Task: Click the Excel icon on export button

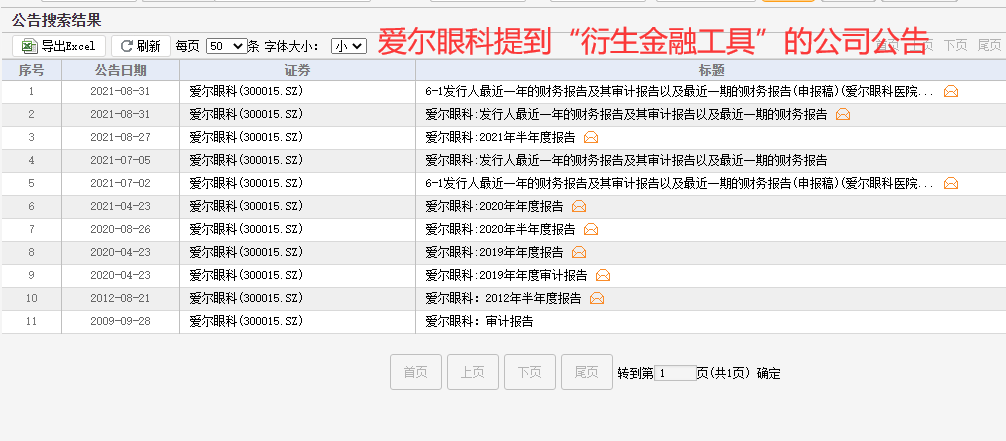Action: point(29,46)
